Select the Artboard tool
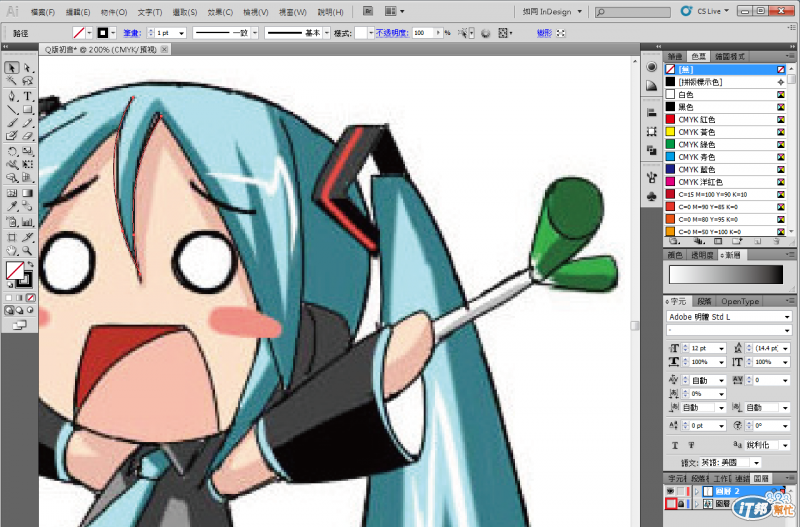Image resolution: width=800 pixels, height=527 pixels. point(12,237)
